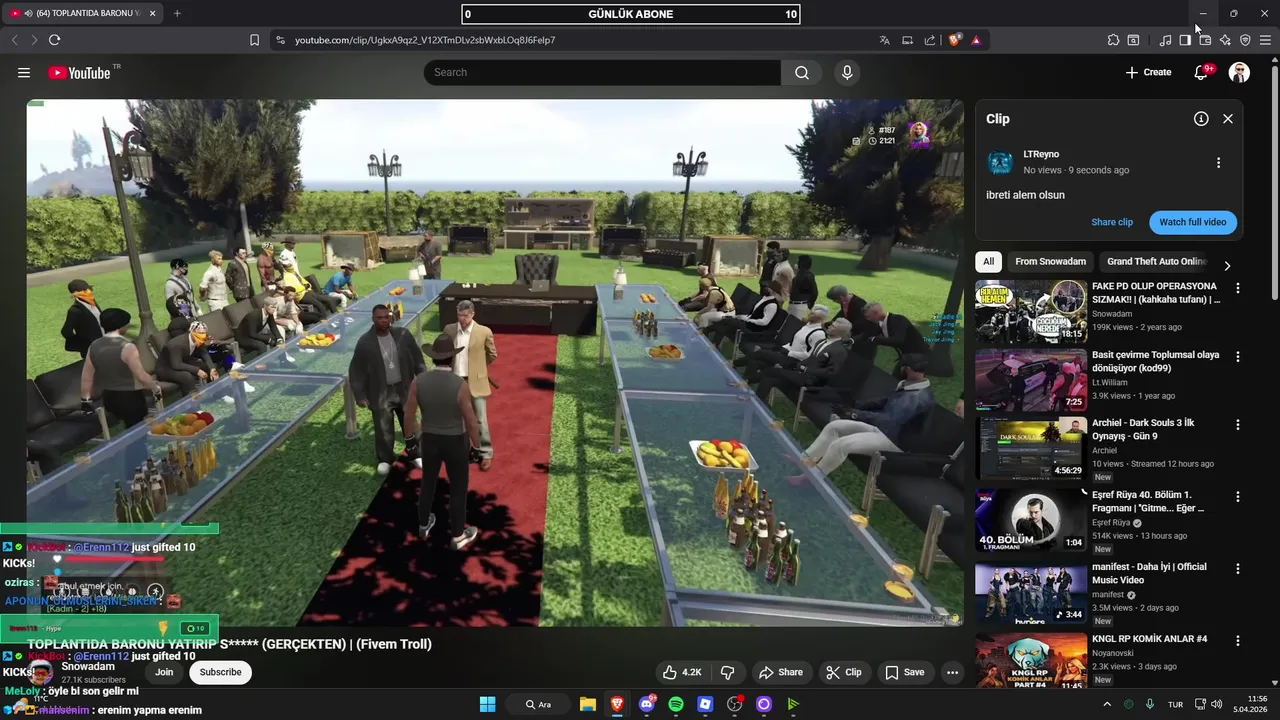This screenshot has width=1280, height=720.
Task: Open the Brave VPN shield icon
Action: [x=1245, y=40]
